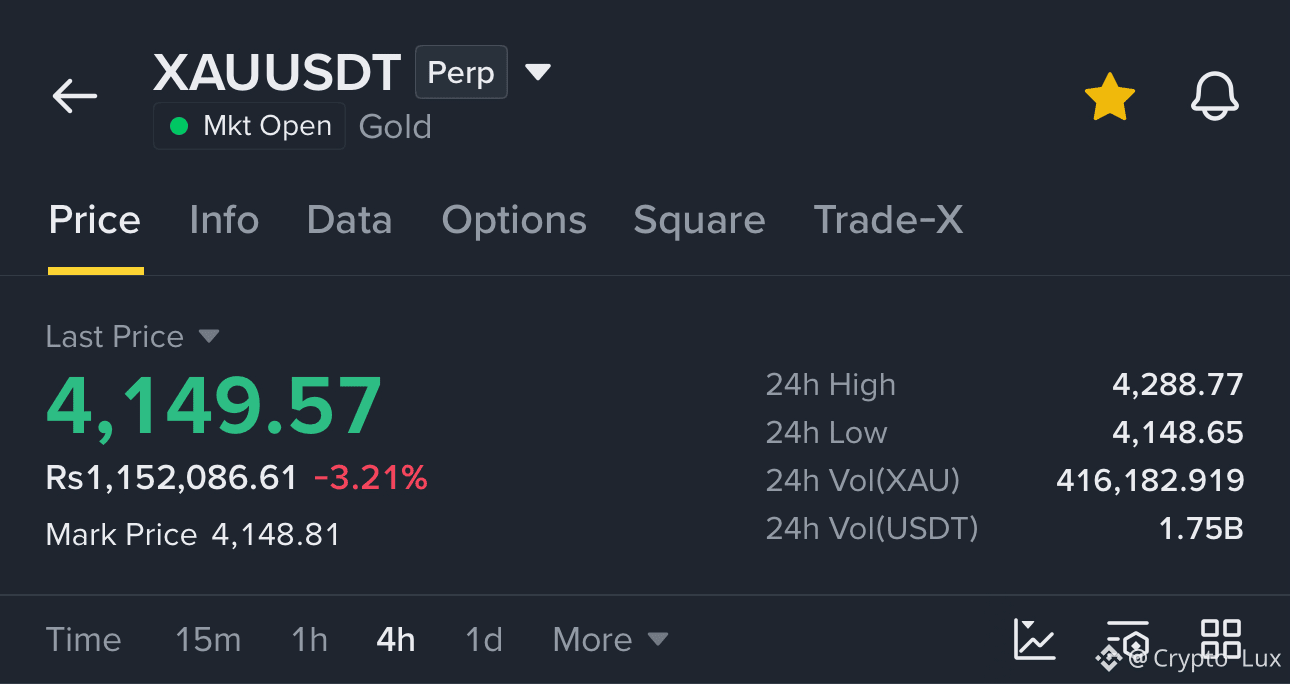Open the Options tab
The height and width of the screenshot is (684, 1290).
coord(514,220)
